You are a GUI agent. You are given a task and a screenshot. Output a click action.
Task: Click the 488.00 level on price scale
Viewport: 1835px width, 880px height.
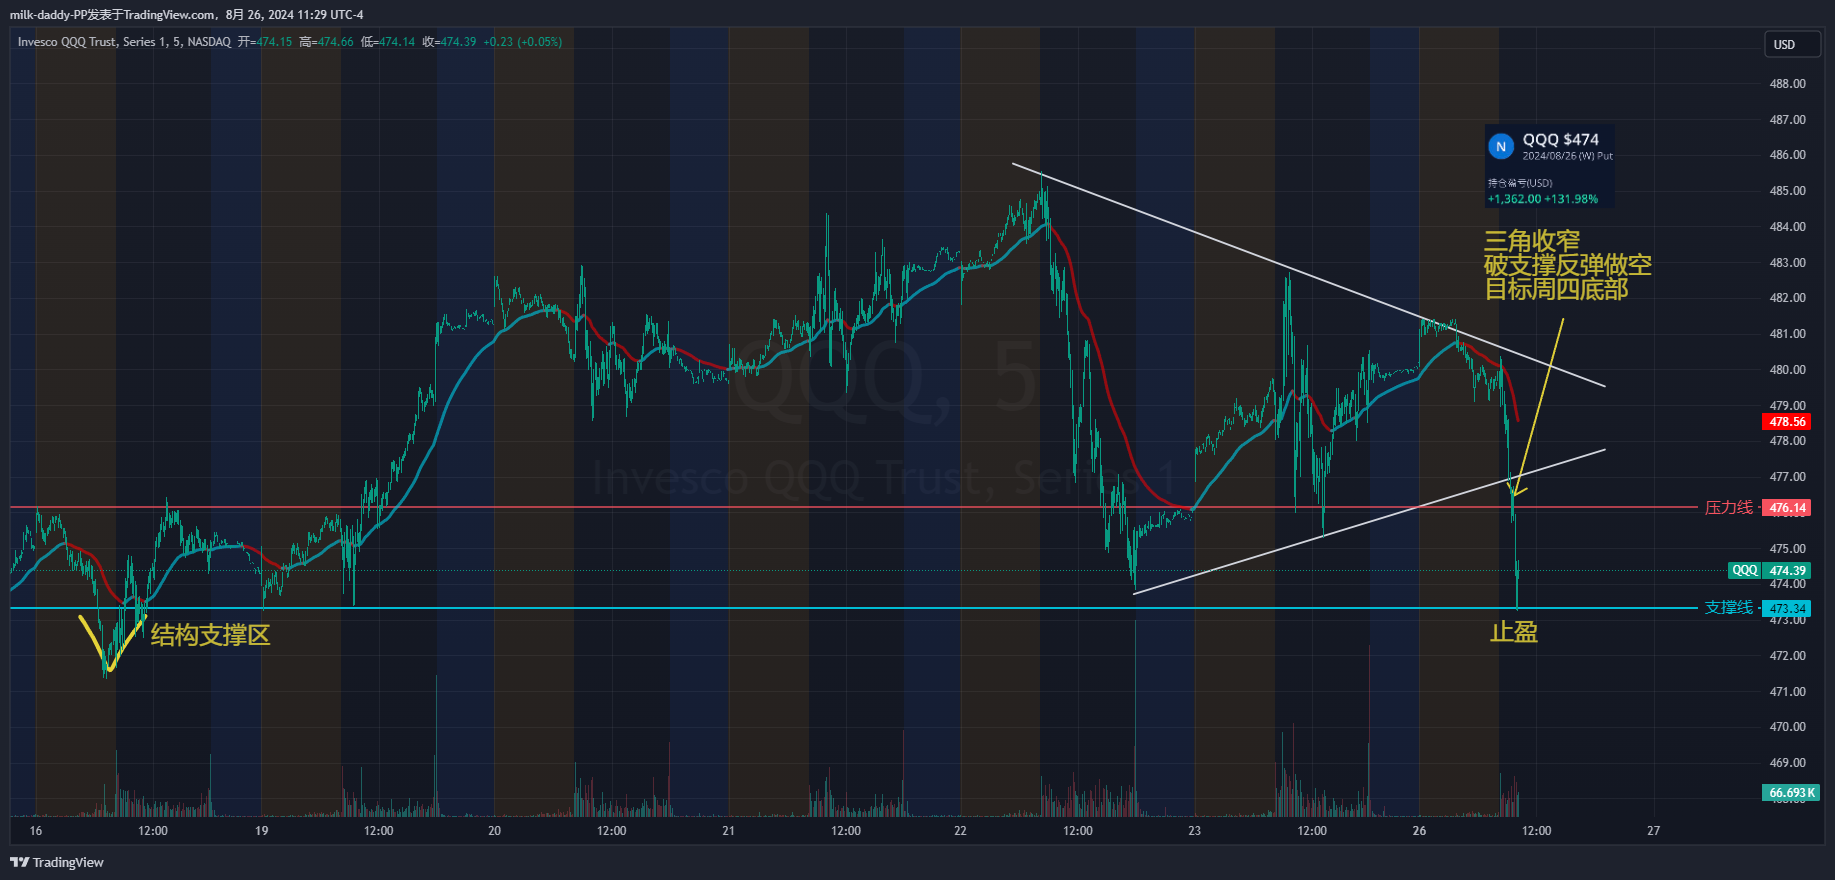(1787, 84)
